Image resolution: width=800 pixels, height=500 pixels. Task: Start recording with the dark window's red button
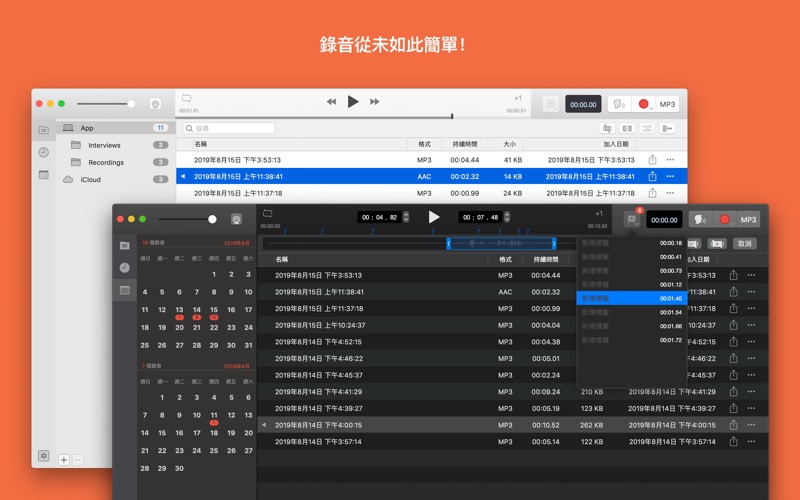click(x=725, y=219)
